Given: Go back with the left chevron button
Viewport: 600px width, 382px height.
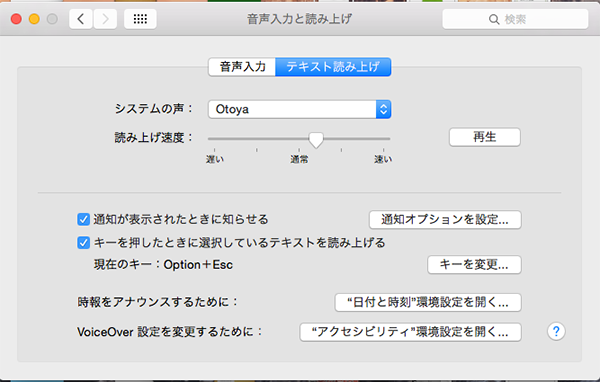Looking at the screenshot, I should [x=81, y=19].
